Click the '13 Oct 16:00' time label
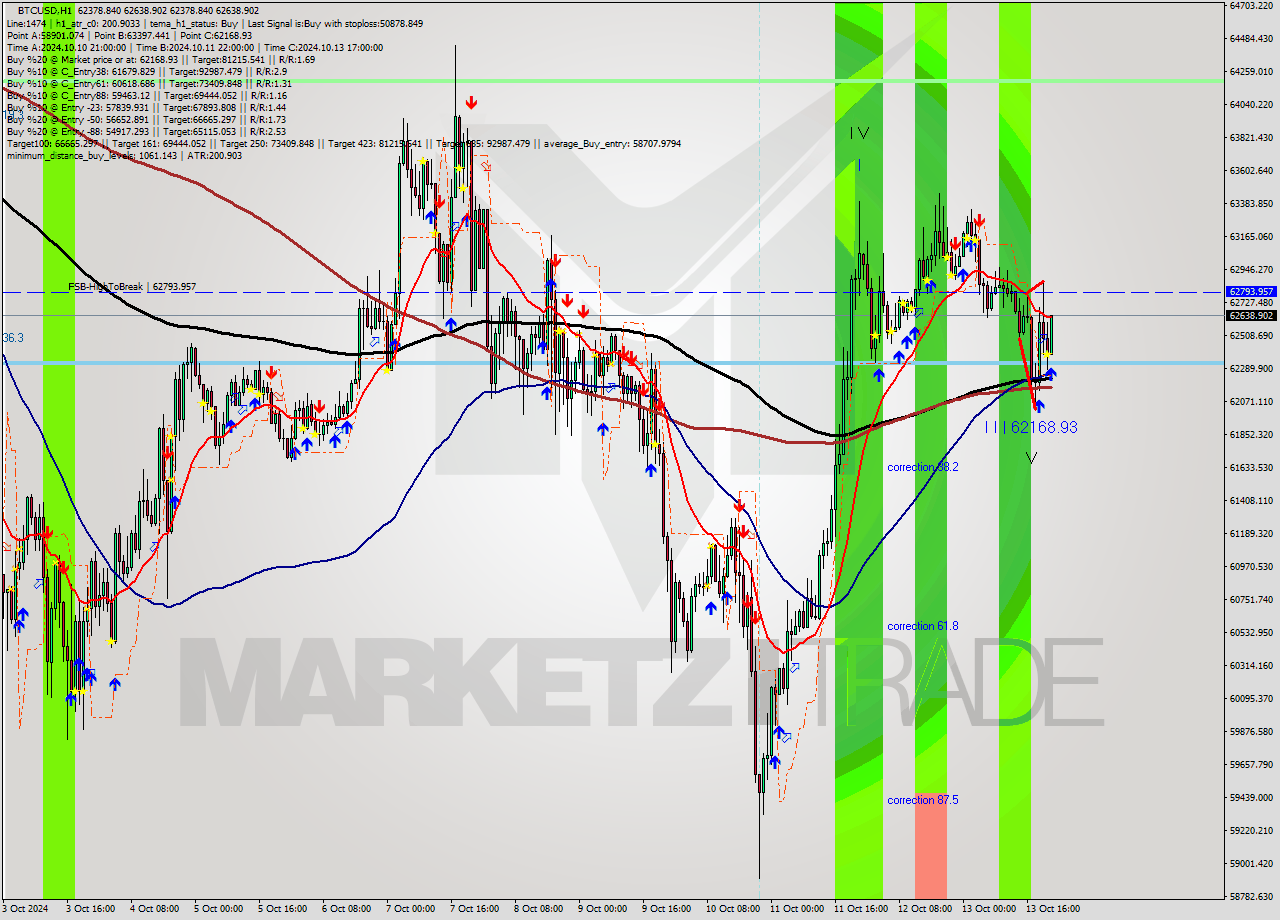The width and height of the screenshot is (1280, 920). [1052, 909]
